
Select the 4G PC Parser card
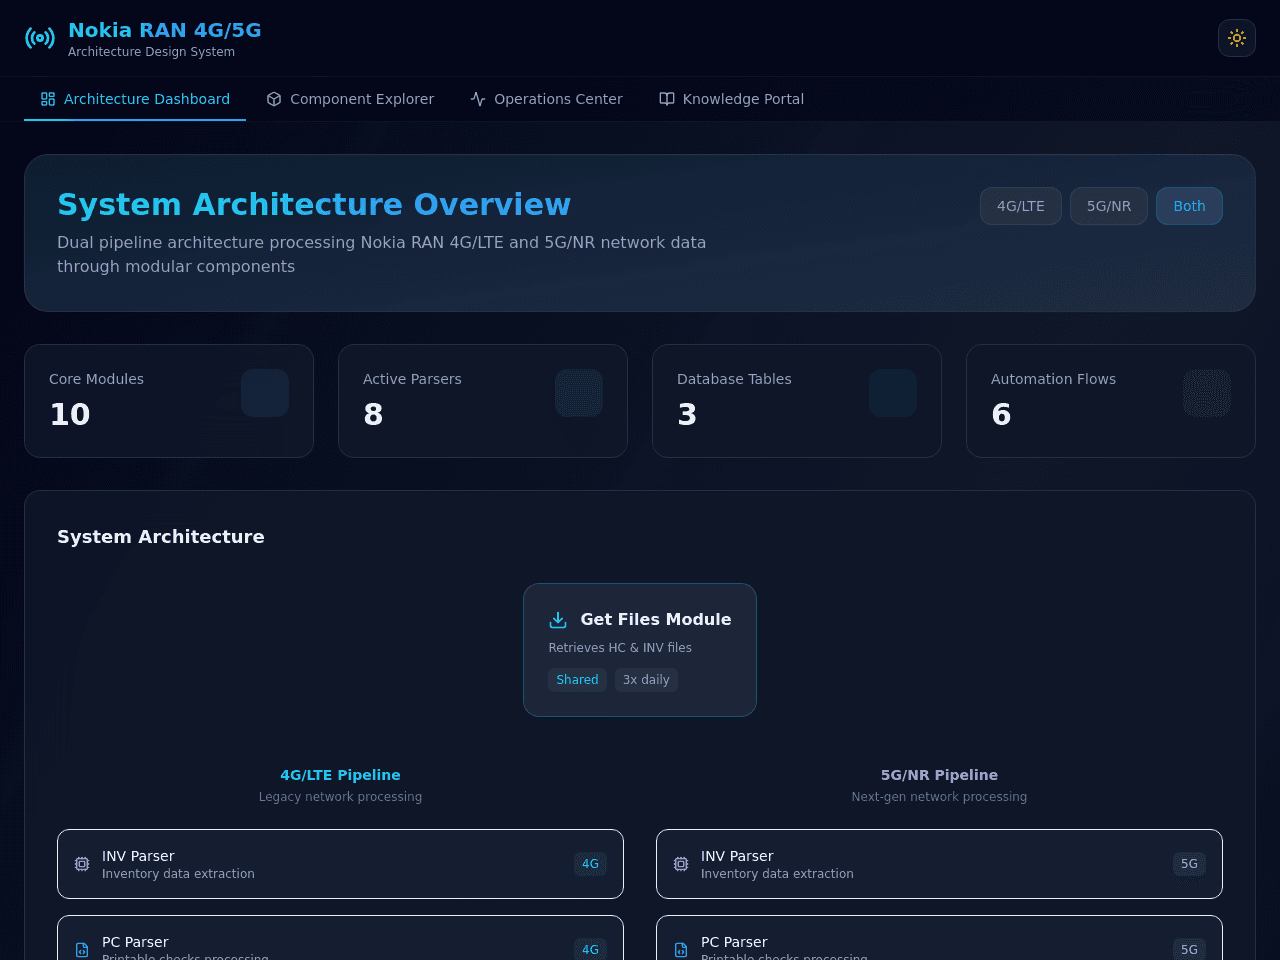pos(340,938)
